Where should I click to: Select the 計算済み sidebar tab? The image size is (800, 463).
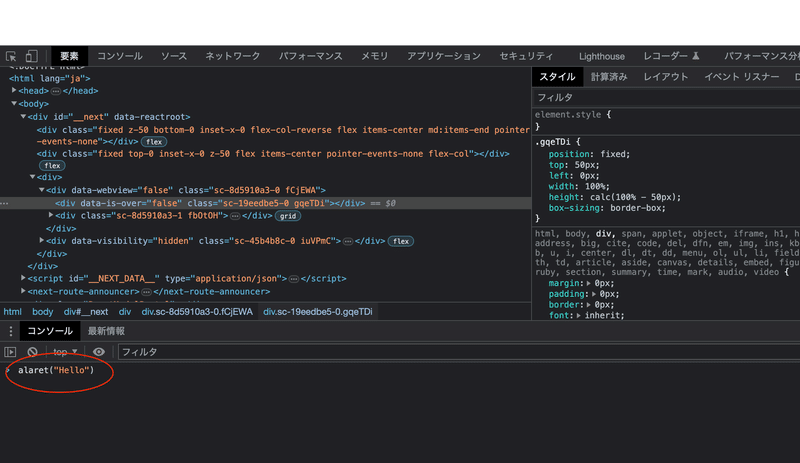609,77
